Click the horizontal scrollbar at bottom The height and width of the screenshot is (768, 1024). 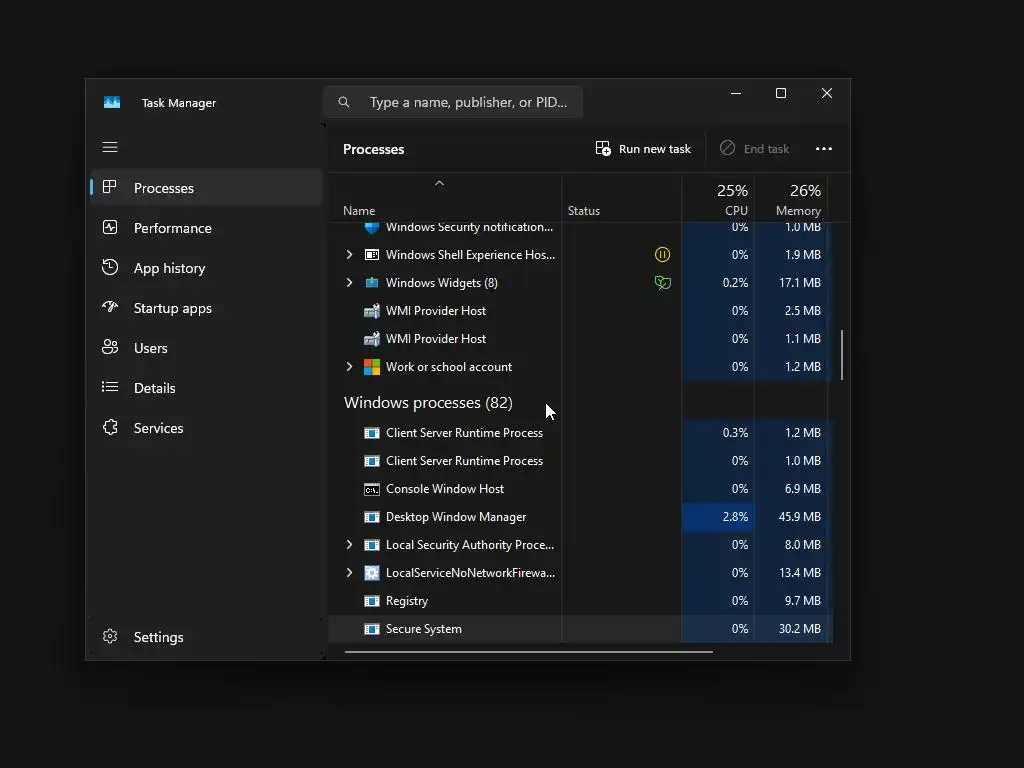point(528,651)
